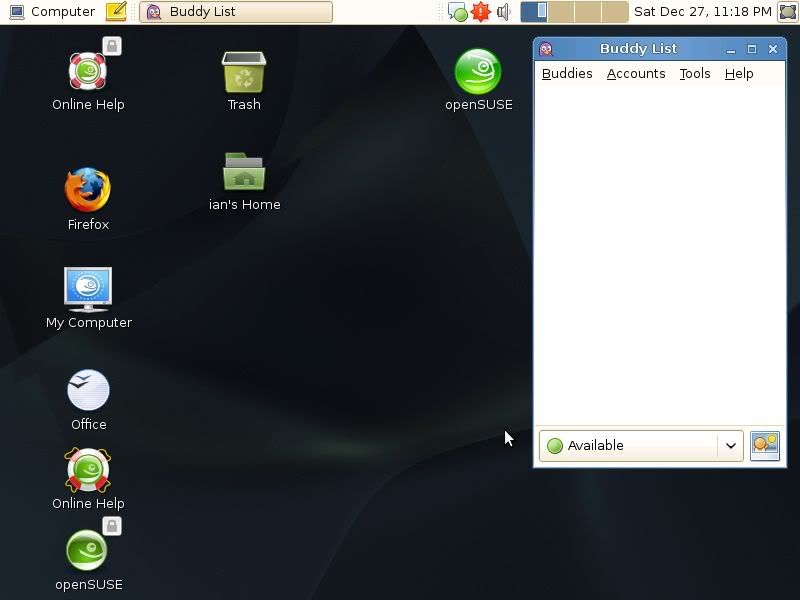
Task: Click the "Firefox" icon label
Action: (x=88, y=224)
